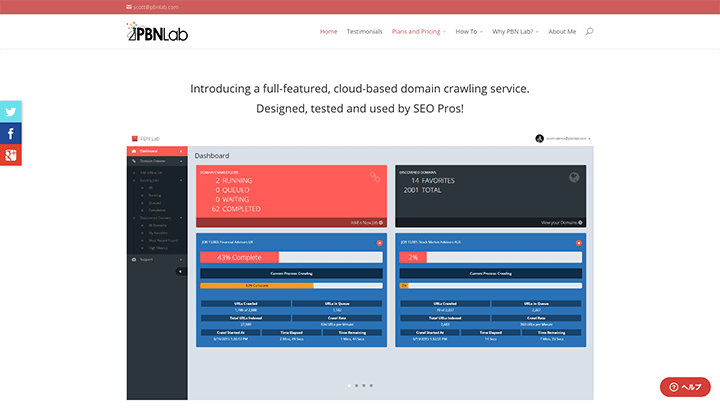The height and width of the screenshot is (413, 720).
Task: Click the 14 FAVORITES count
Action: pos(433,181)
